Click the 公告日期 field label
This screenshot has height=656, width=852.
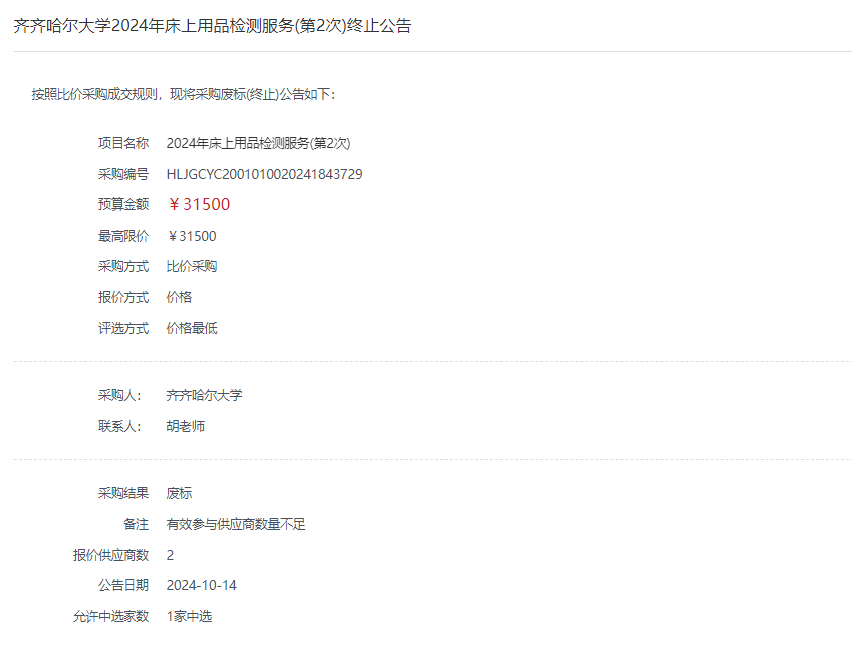point(123,585)
